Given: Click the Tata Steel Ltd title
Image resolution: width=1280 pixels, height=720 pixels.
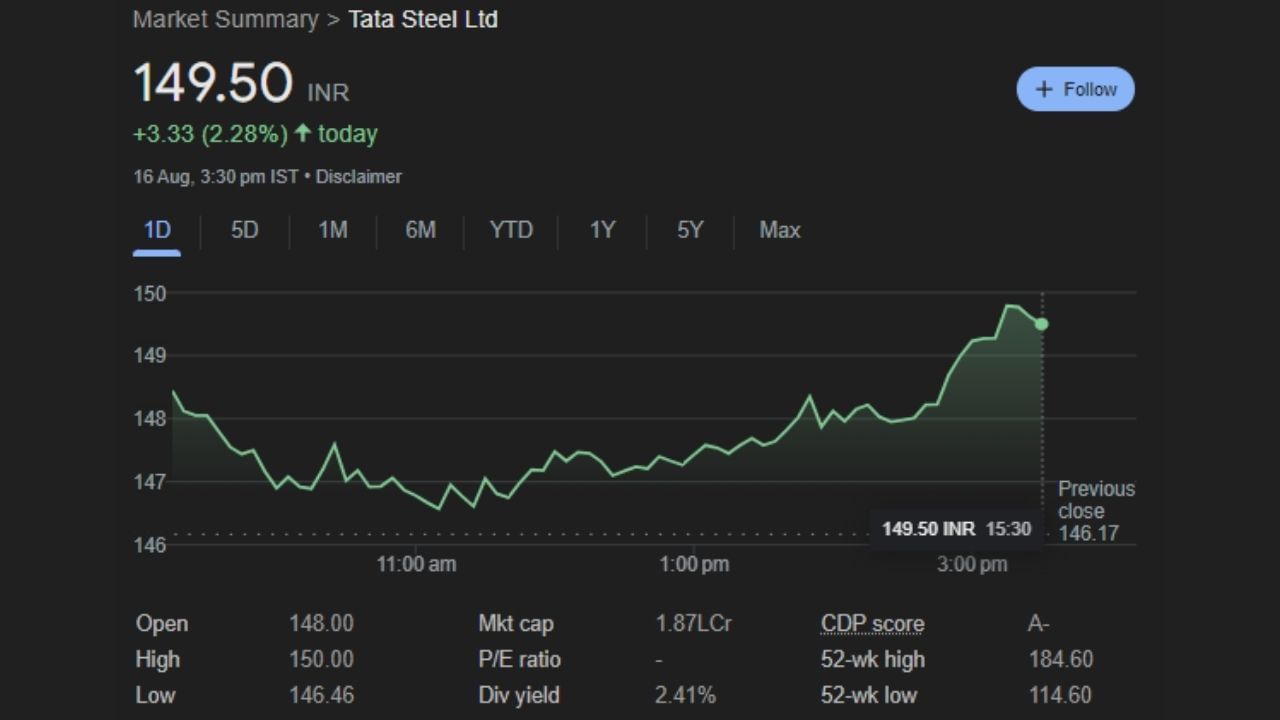Looking at the screenshot, I should tap(423, 19).
